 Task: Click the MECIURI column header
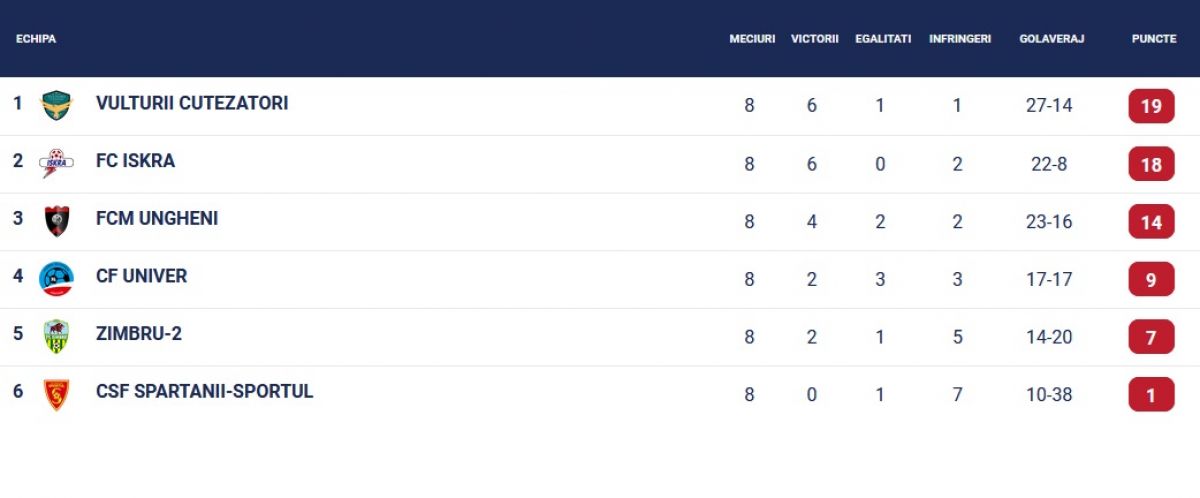752,39
